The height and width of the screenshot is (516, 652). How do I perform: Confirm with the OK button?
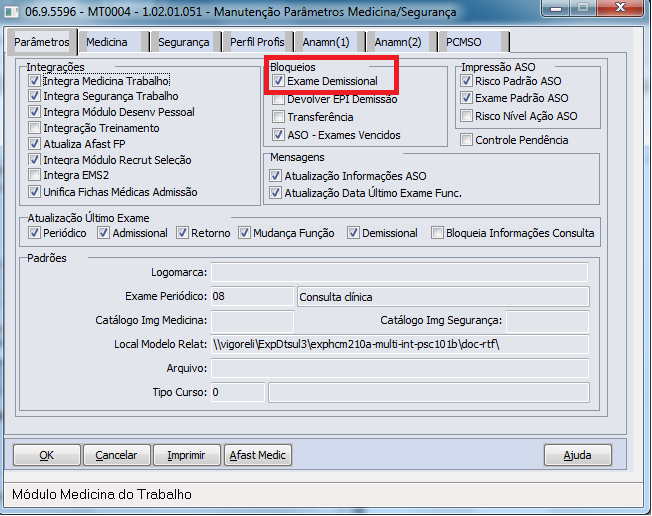47,455
